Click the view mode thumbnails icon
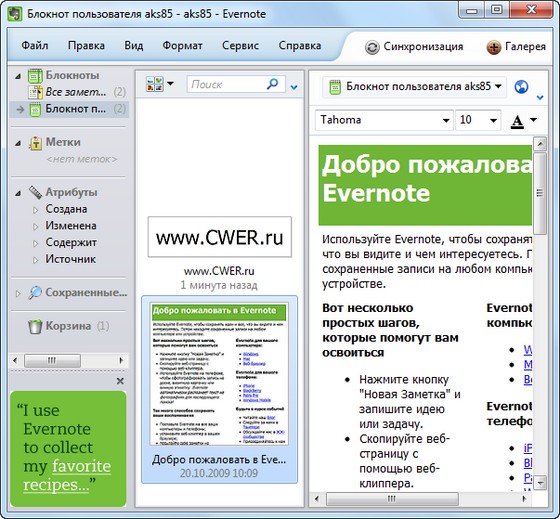Viewport: 560px width, 519px height. coord(155,84)
